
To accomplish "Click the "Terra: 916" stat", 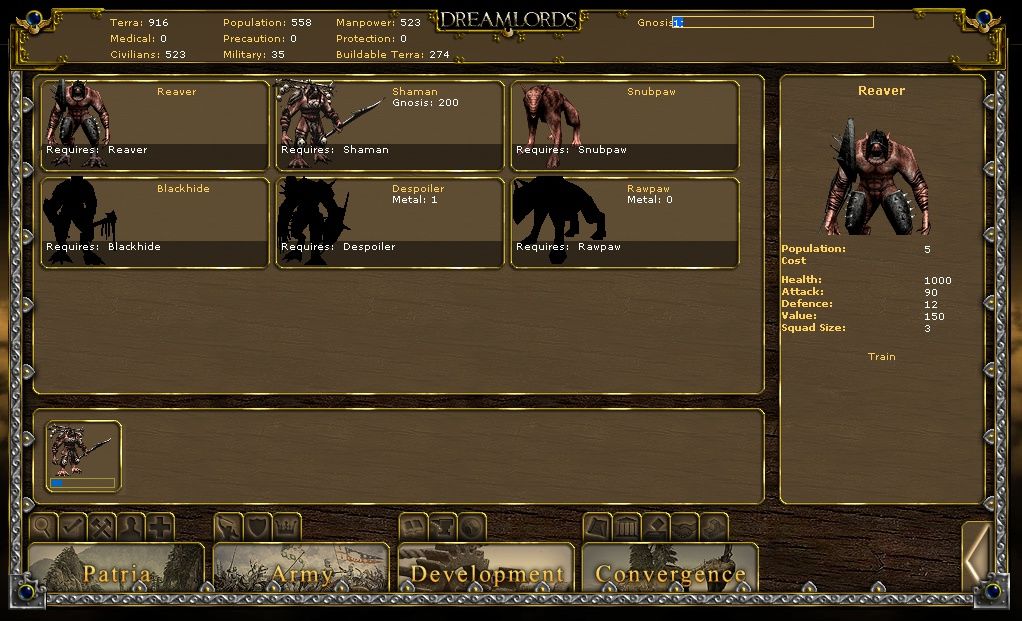I will click(139, 22).
